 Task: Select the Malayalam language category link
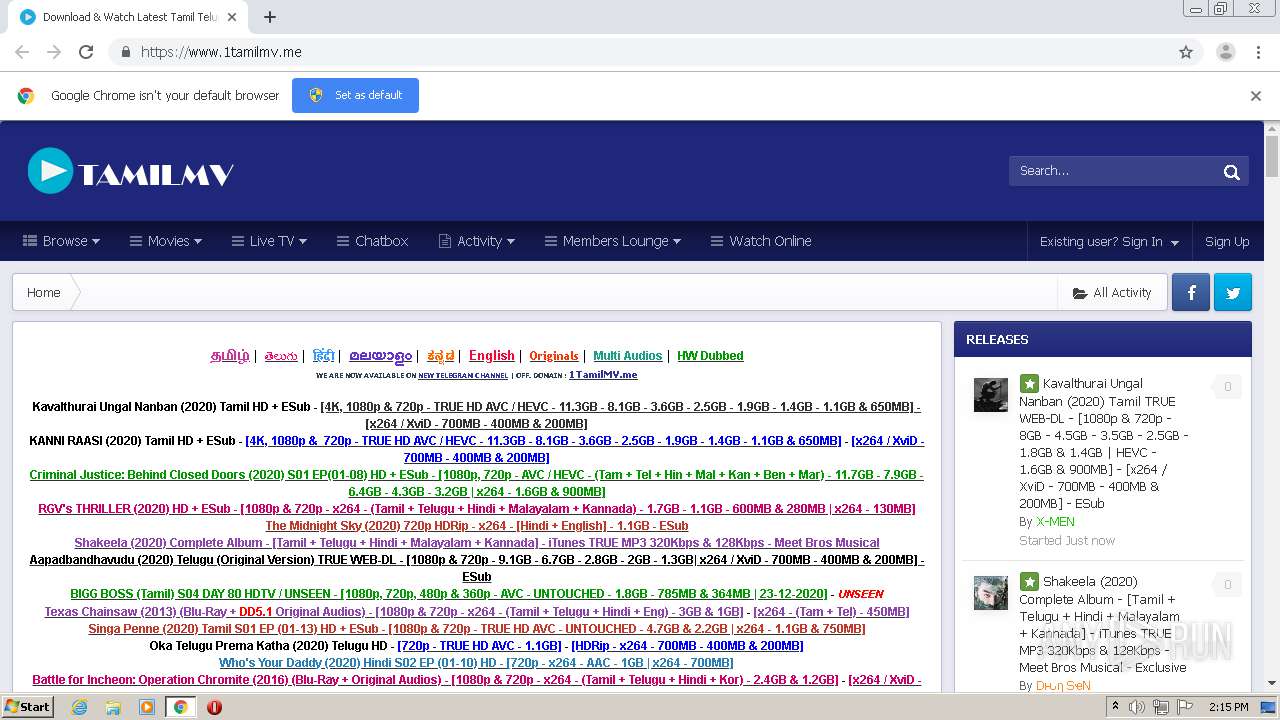click(x=381, y=356)
